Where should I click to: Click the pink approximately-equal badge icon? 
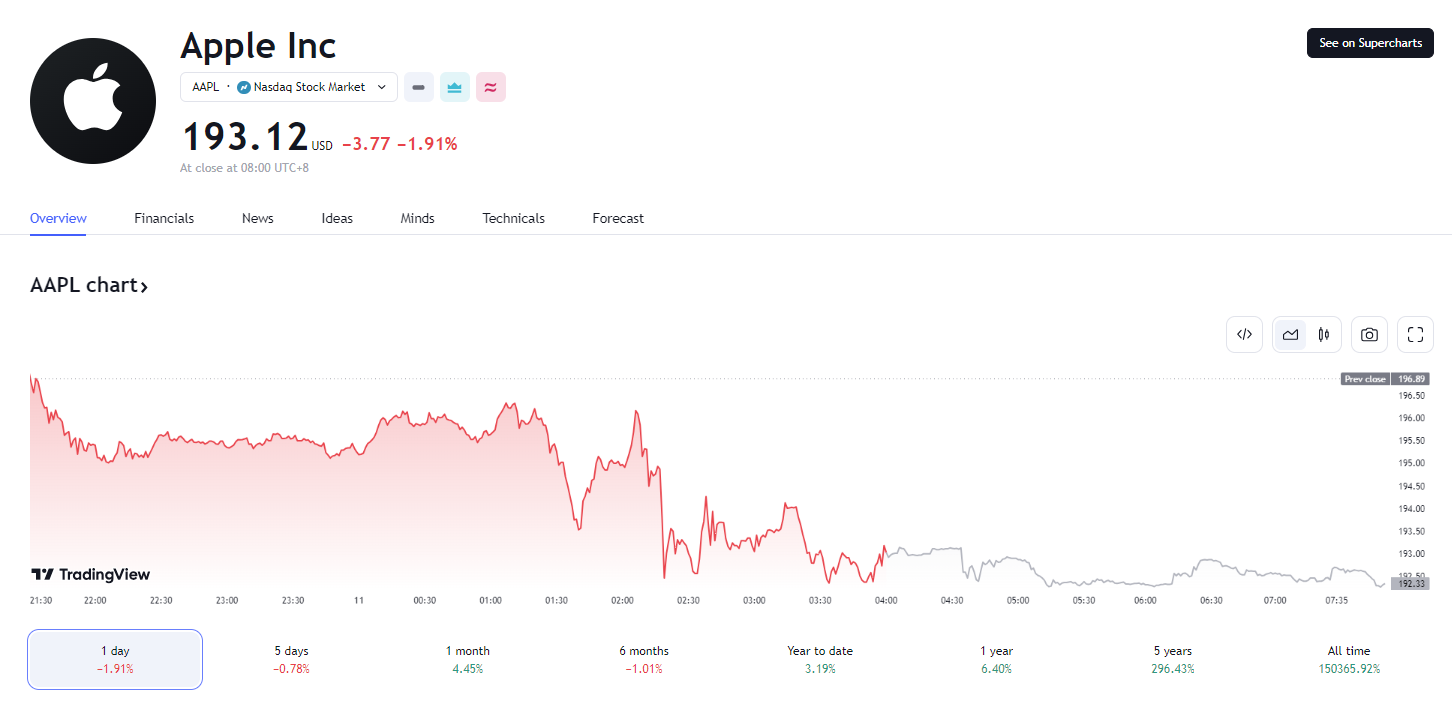(491, 88)
